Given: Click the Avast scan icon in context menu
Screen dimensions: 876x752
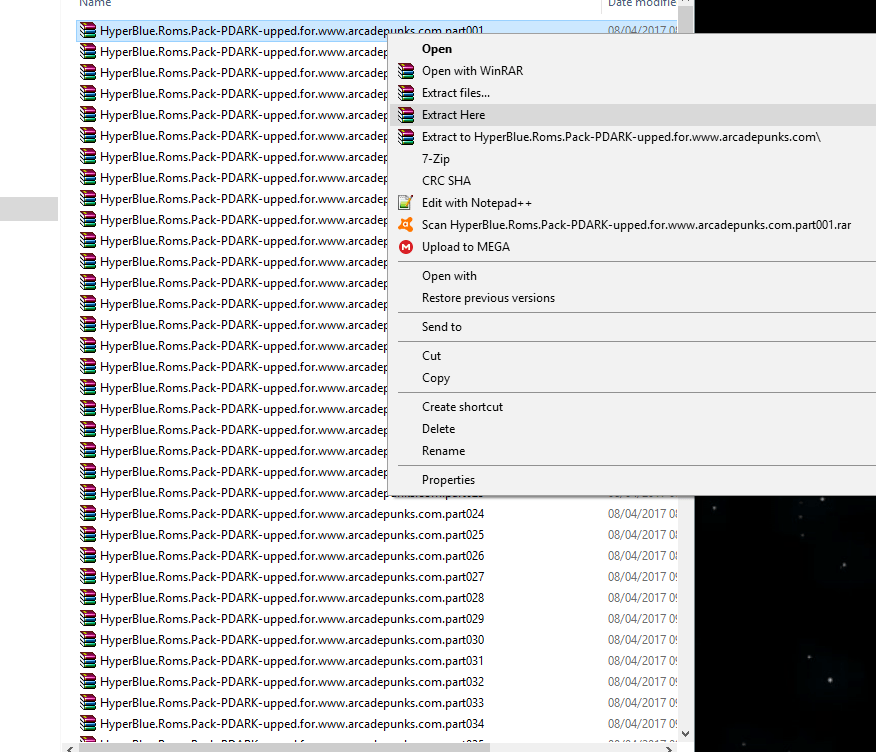Looking at the screenshot, I should [406, 225].
